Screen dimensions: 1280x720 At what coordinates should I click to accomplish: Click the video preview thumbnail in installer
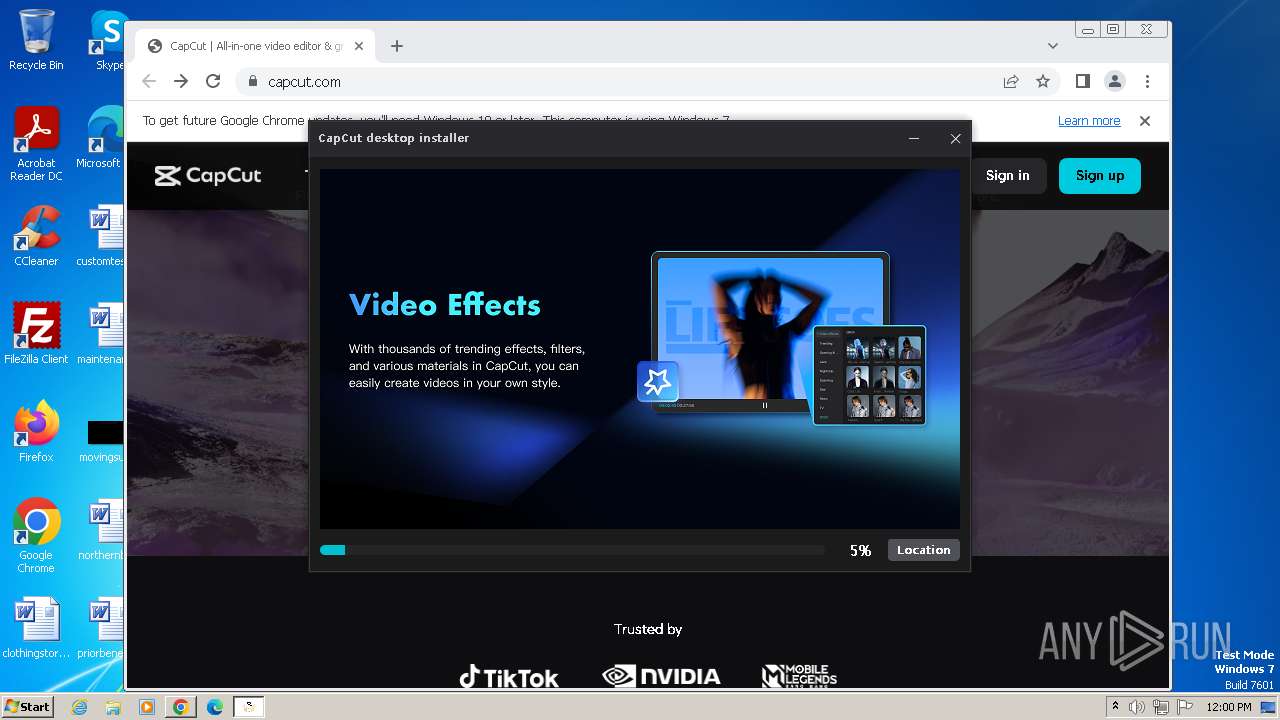(x=770, y=330)
